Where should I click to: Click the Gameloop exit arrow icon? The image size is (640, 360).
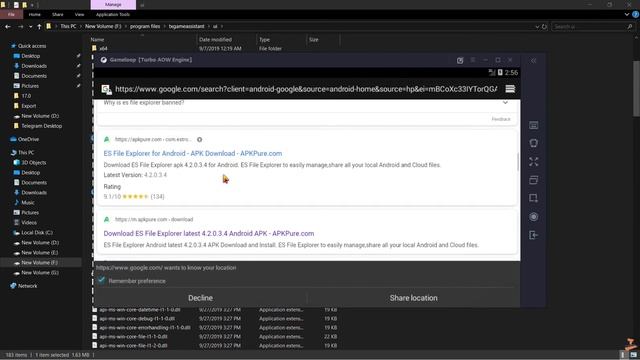[533, 235]
